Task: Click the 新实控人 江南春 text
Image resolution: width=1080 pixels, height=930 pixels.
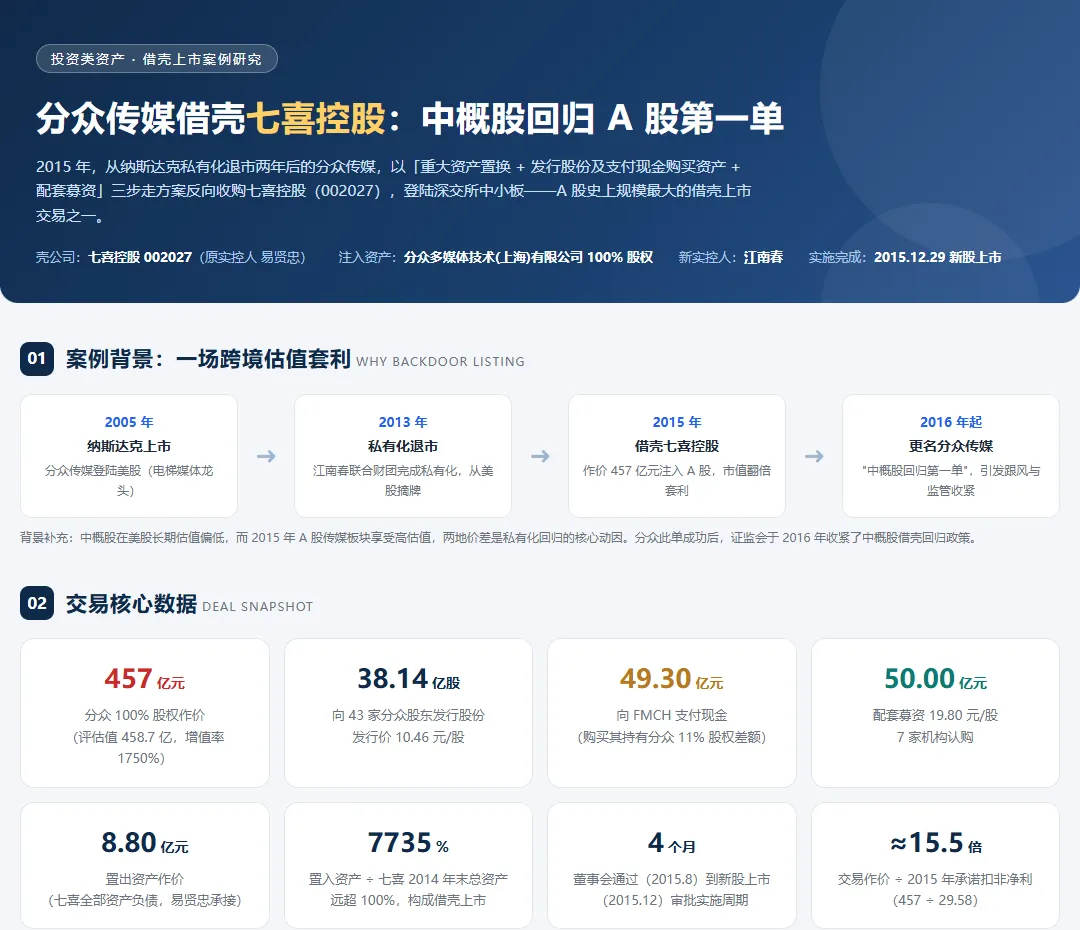Action: (x=731, y=257)
